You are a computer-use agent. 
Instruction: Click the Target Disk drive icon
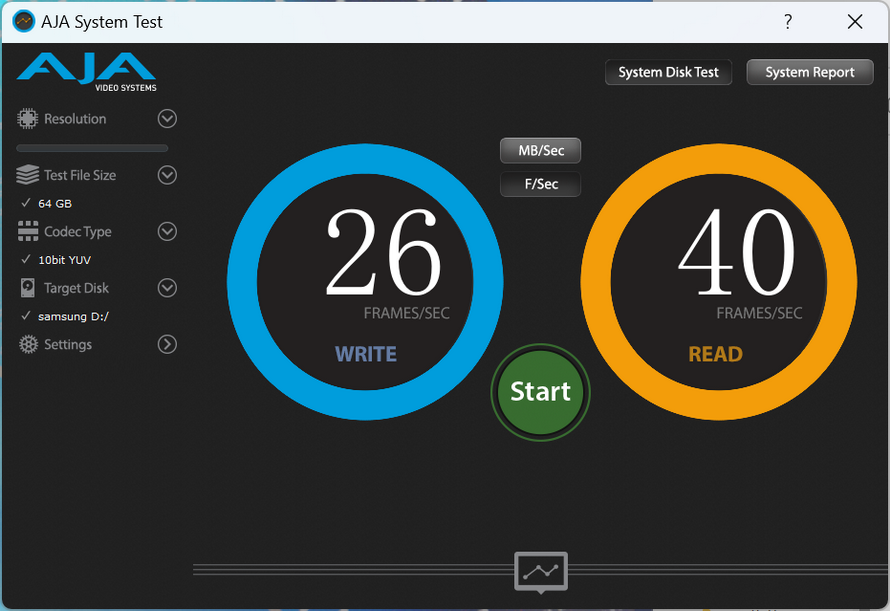27,288
